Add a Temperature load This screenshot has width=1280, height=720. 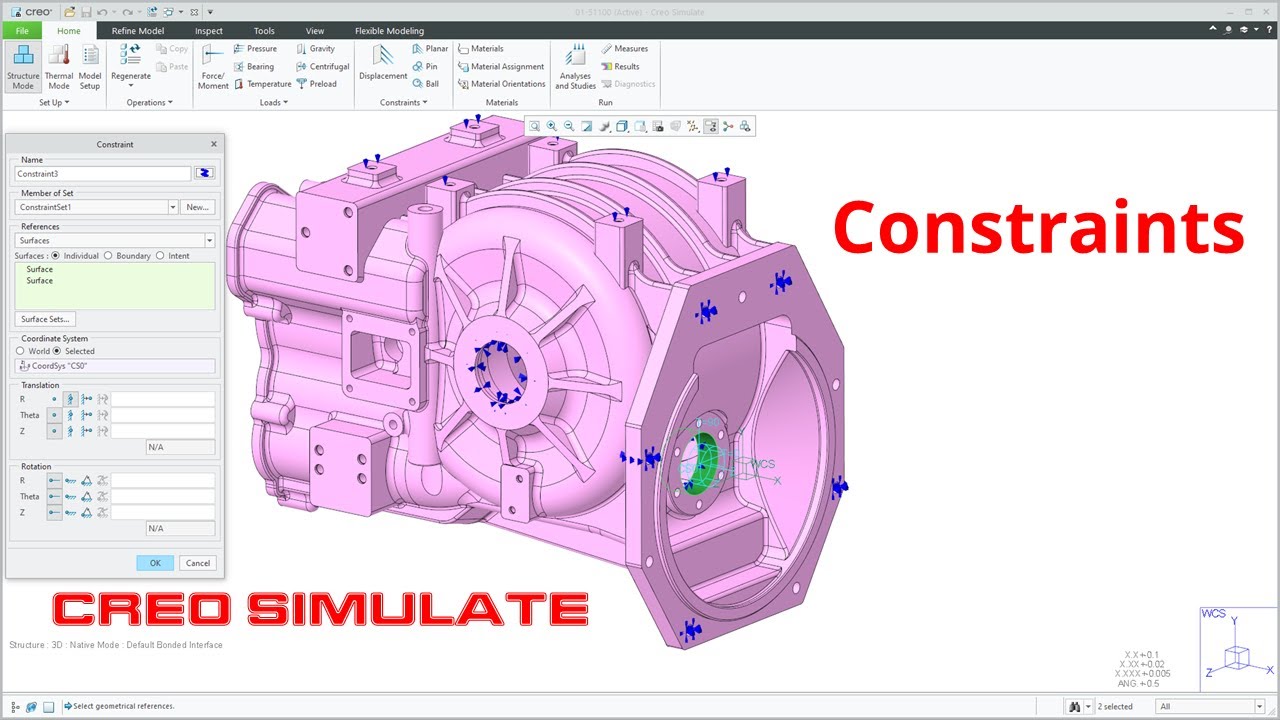262,84
